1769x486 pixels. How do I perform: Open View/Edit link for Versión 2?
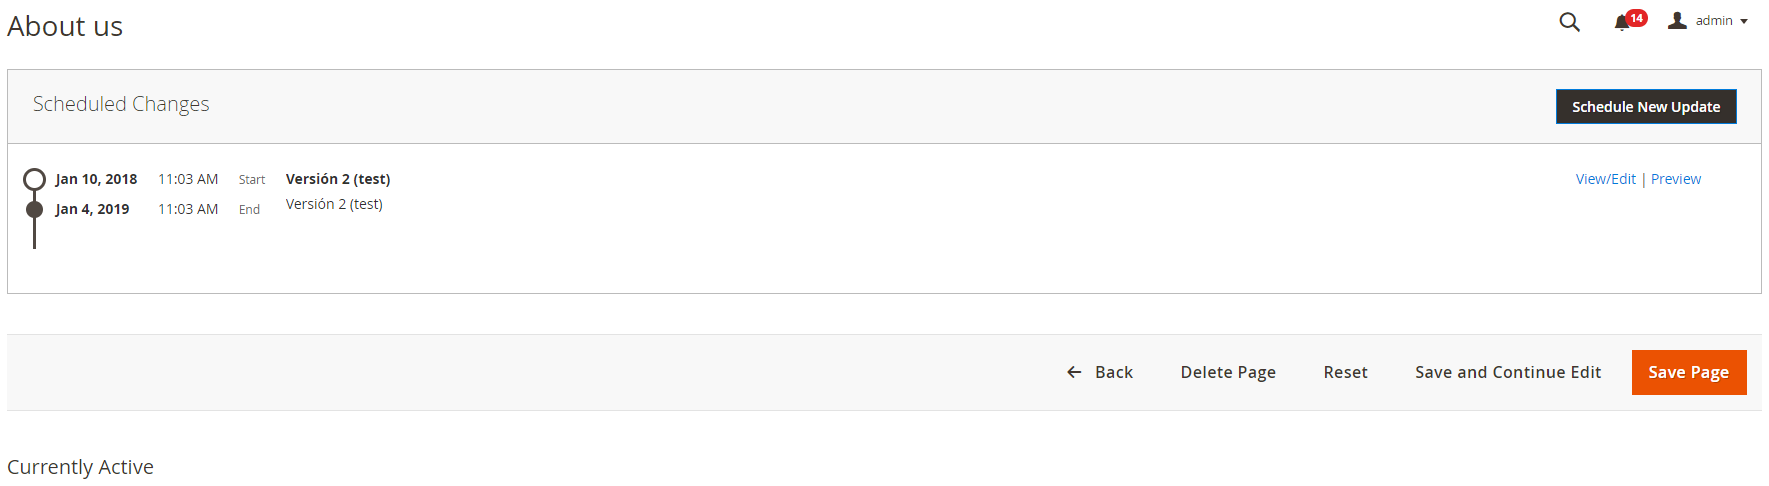pyautogui.click(x=1606, y=179)
